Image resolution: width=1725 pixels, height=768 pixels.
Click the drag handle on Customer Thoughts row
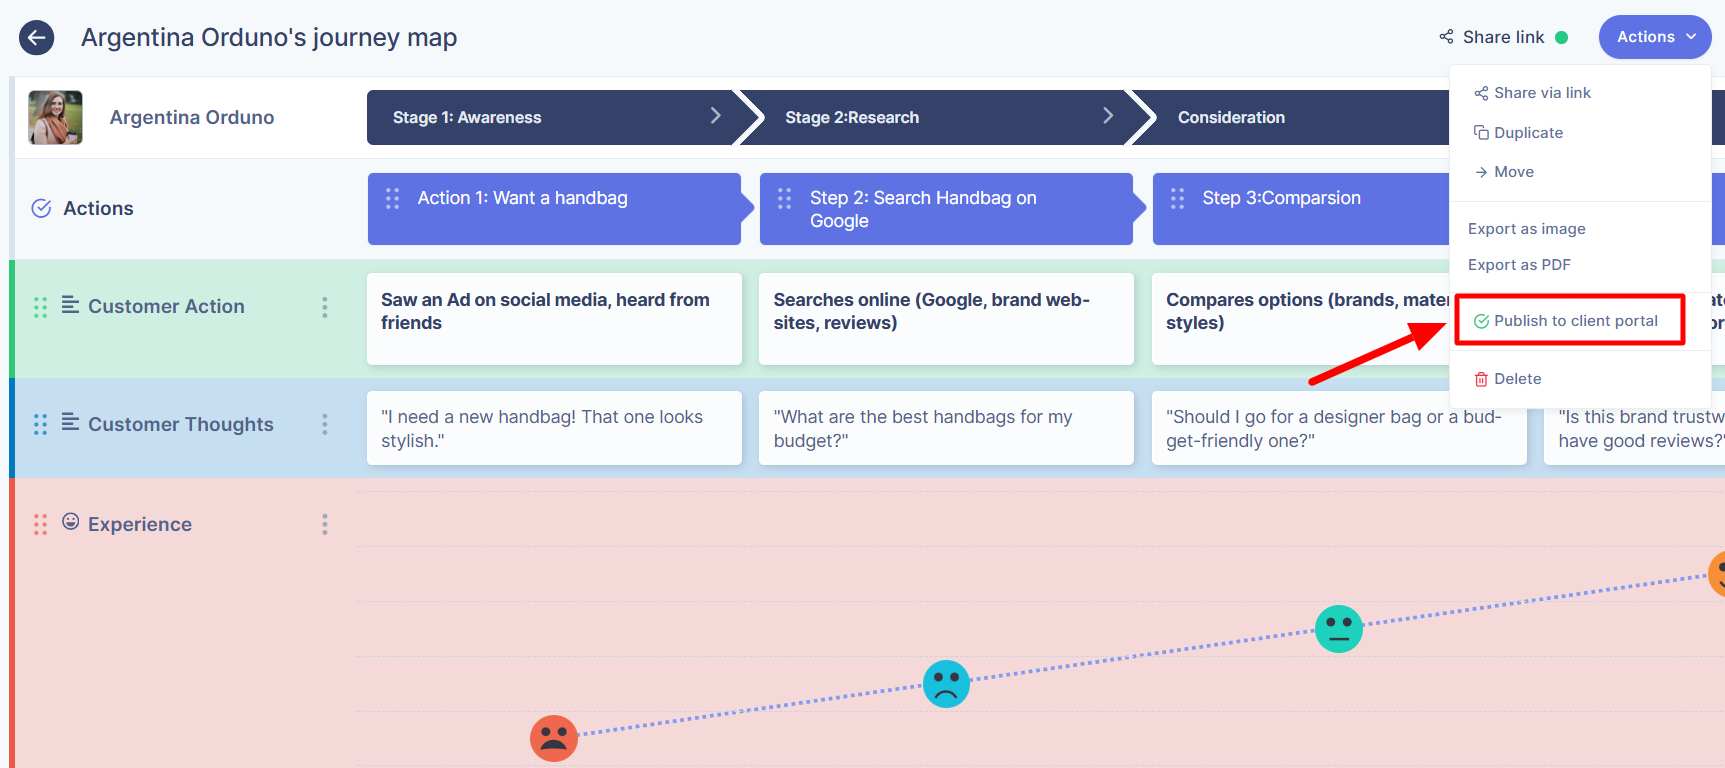[x=40, y=425]
